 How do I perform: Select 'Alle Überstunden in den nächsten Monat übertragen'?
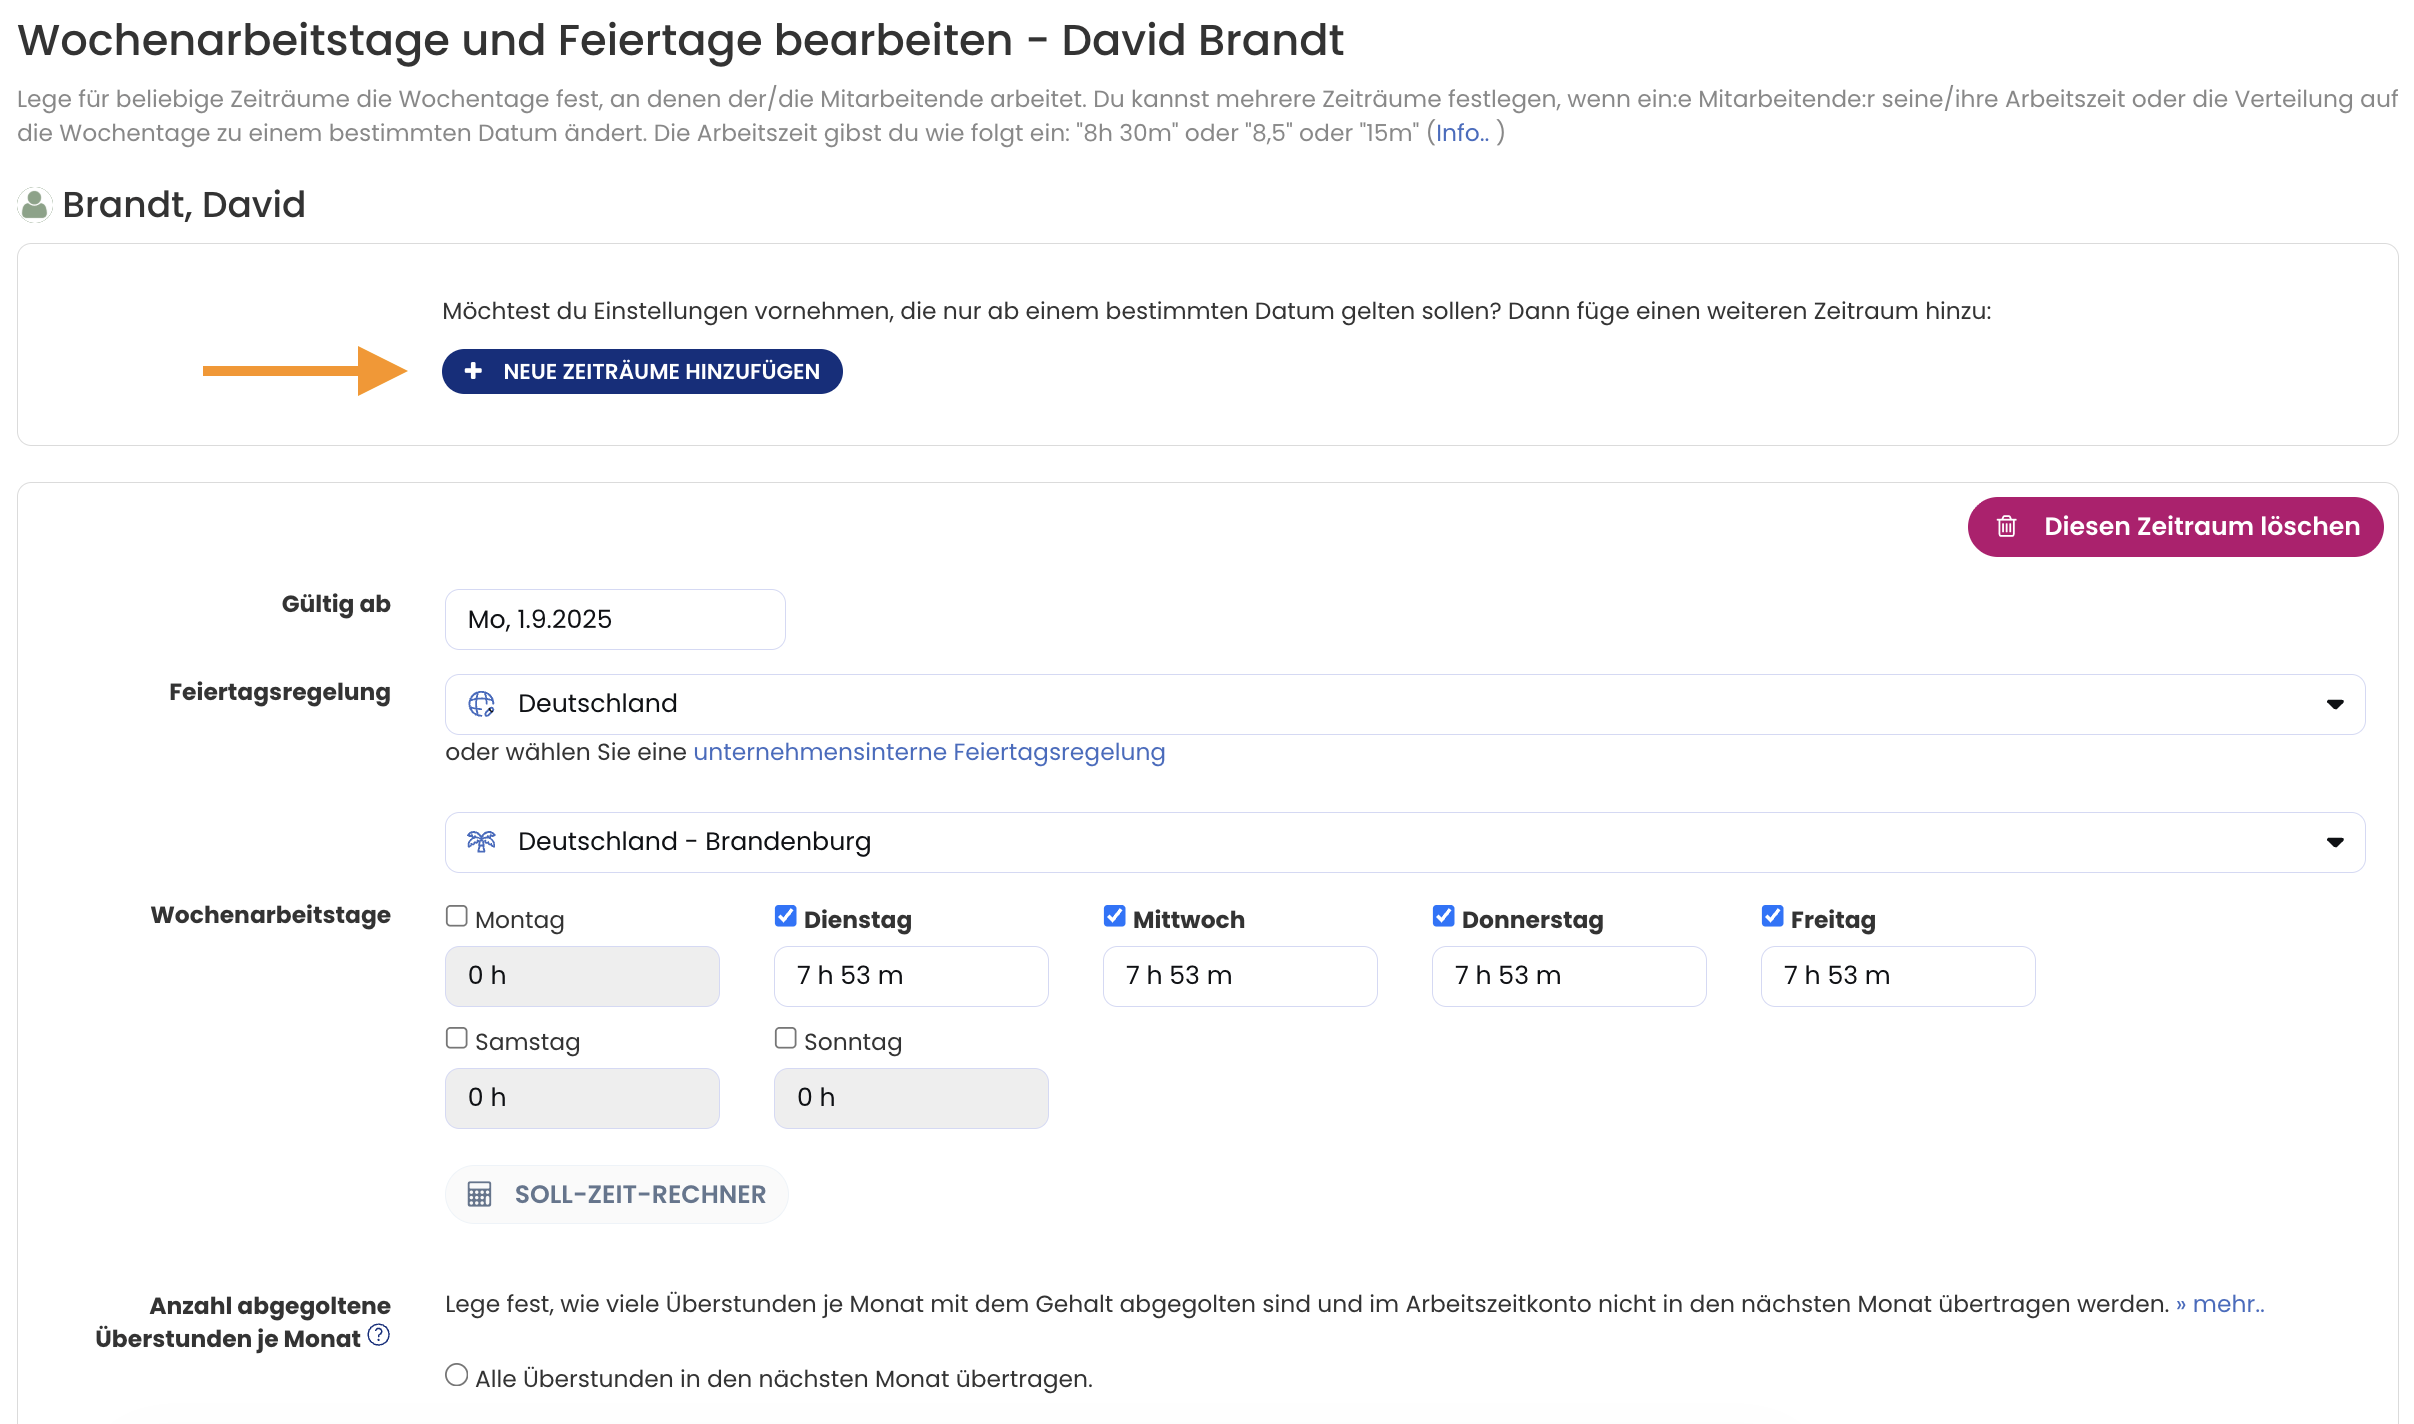coord(457,1375)
